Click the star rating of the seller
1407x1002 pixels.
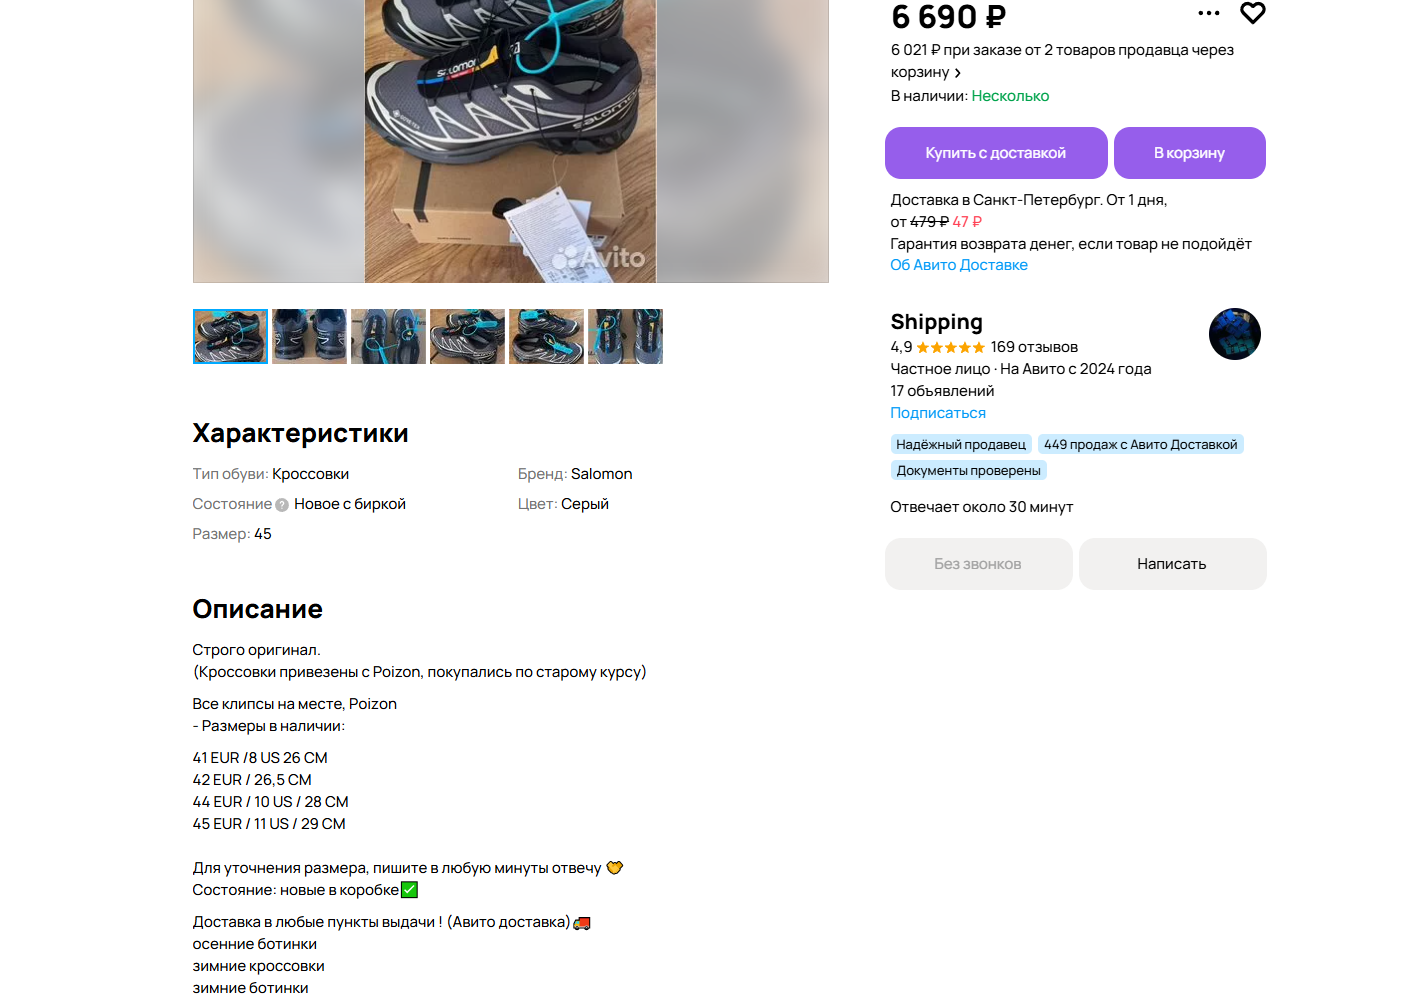pyautogui.click(x=950, y=348)
